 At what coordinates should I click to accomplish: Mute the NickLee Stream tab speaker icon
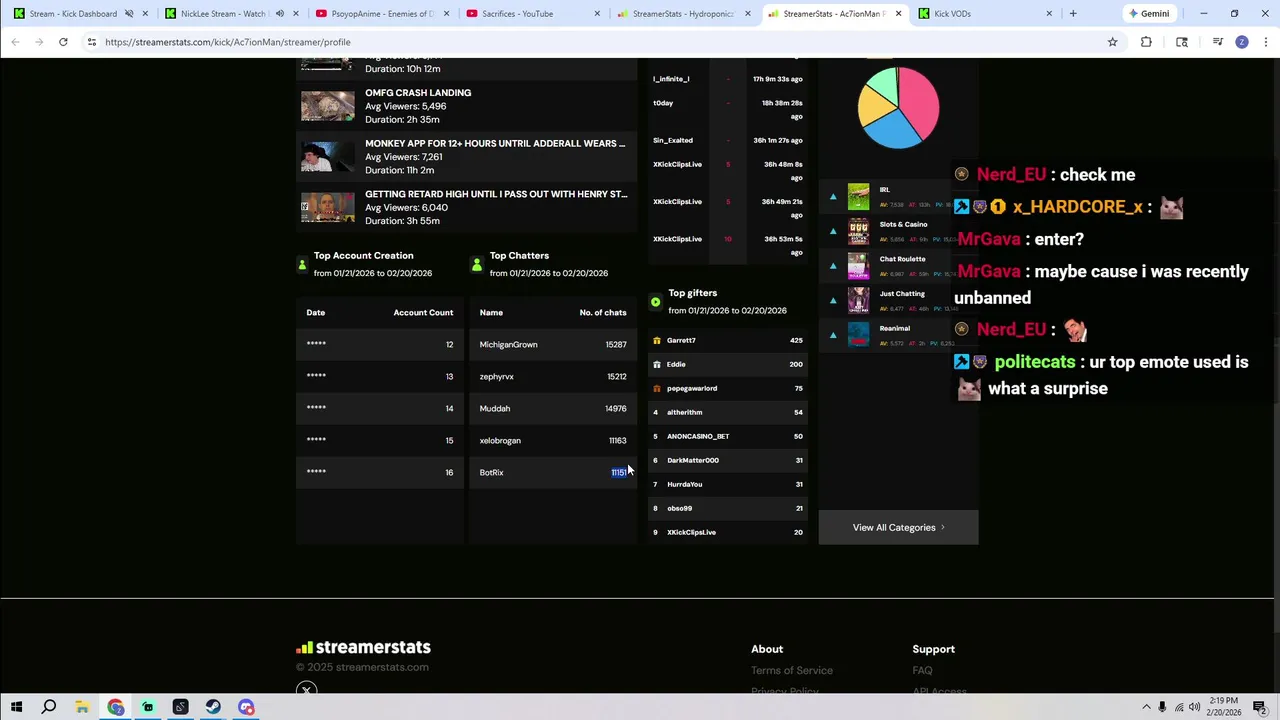(279, 14)
